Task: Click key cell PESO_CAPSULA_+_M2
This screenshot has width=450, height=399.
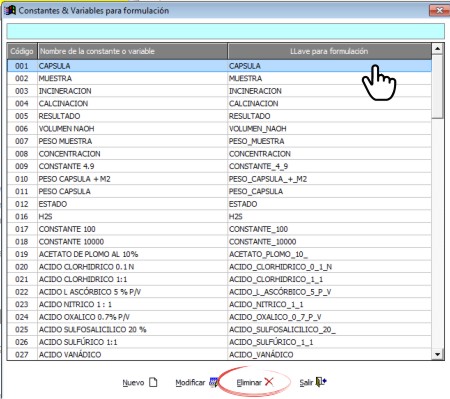Action: point(329,179)
